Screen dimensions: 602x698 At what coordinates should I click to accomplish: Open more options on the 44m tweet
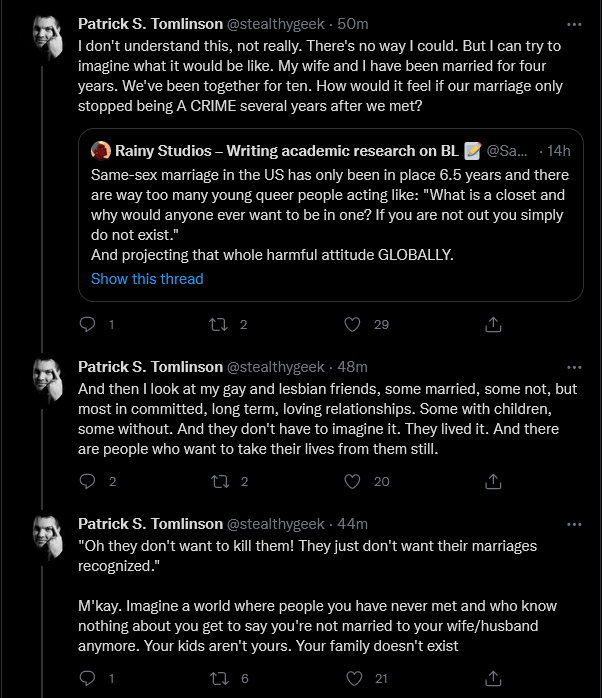(x=574, y=524)
